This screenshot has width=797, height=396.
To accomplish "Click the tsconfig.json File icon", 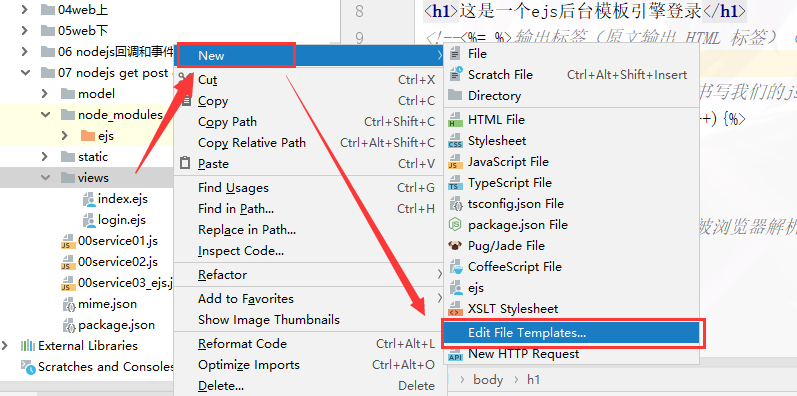I will (455, 204).
